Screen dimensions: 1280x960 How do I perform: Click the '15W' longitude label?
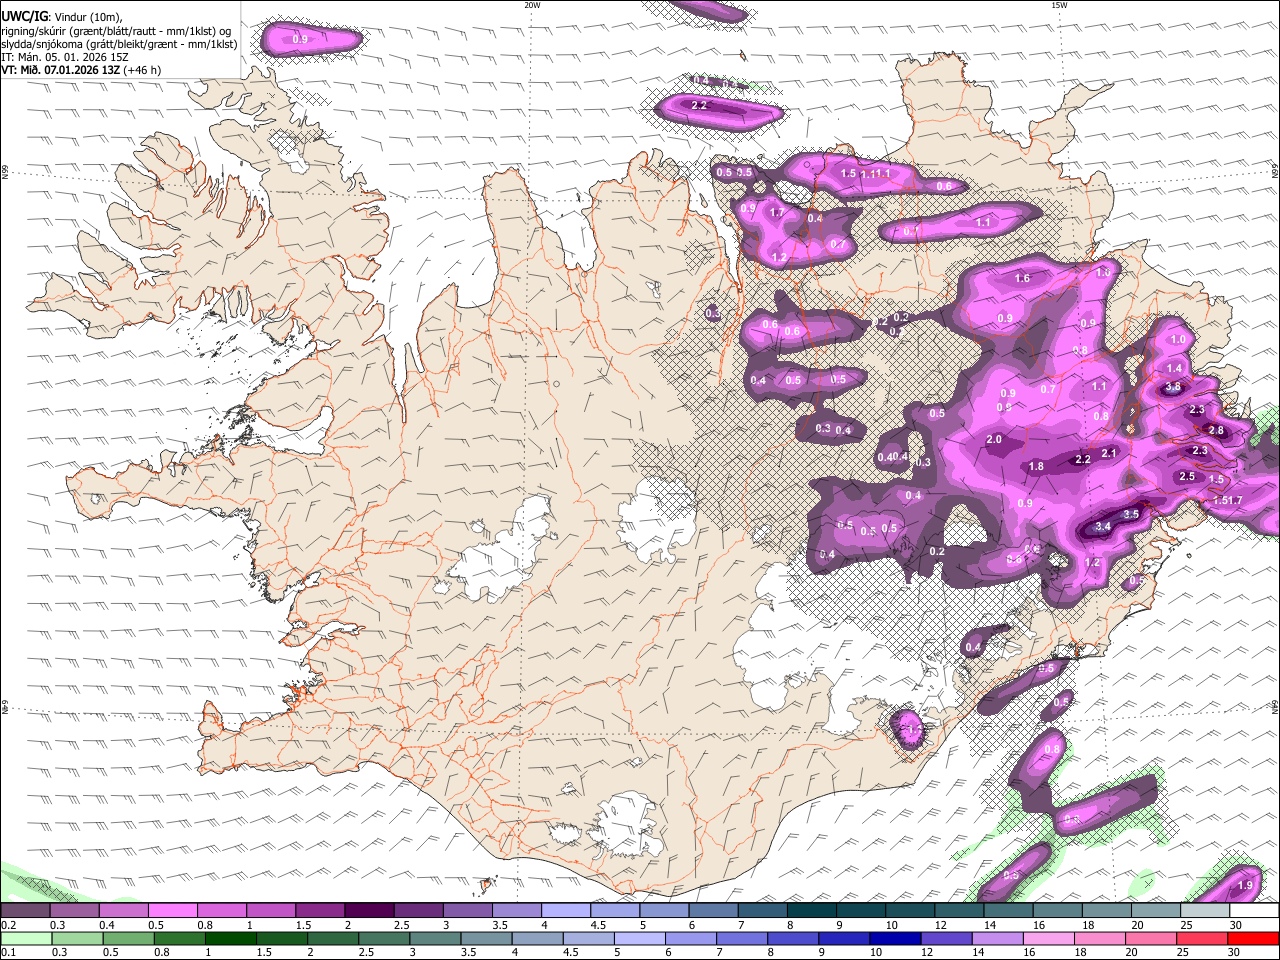(1059, 5)
